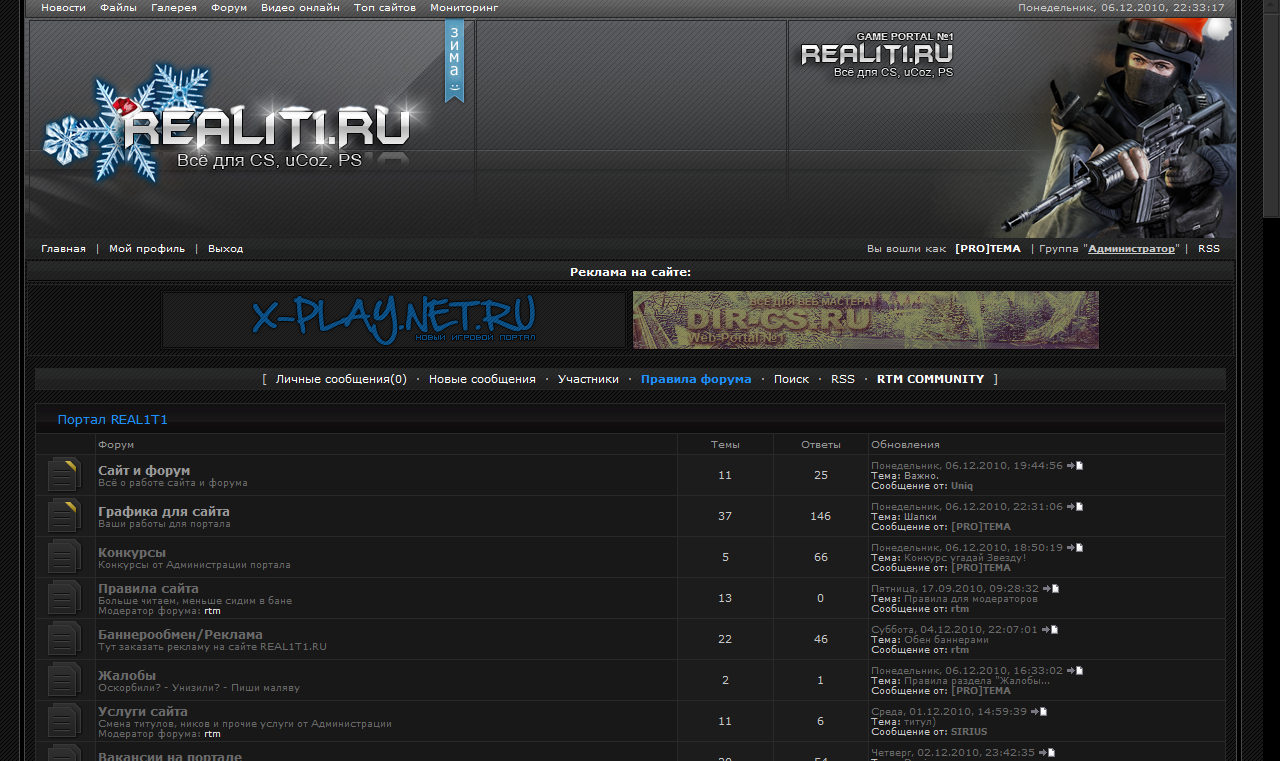1280x761 pixels.
Task: Open topic Важно. in updates
Action: [921, 476]
